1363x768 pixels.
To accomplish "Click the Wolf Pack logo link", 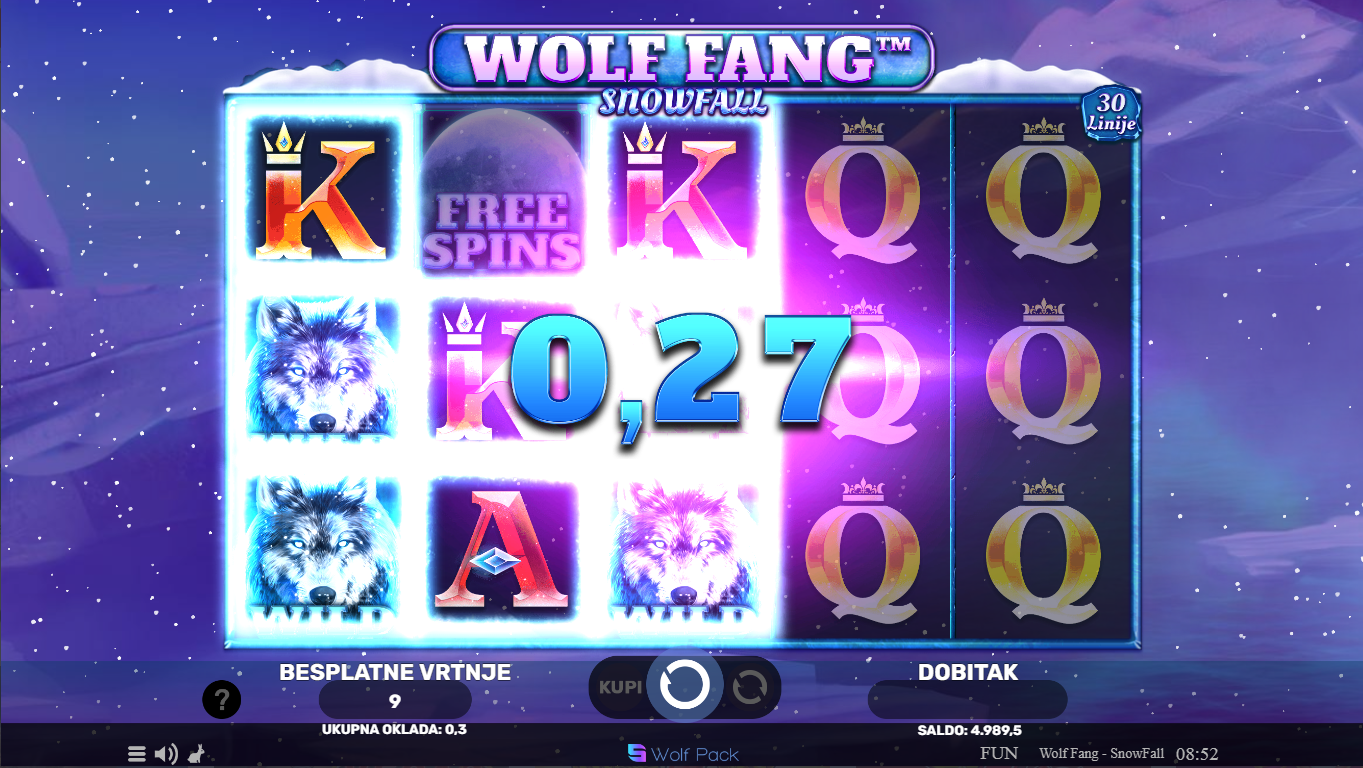I will click(x=684, y=753).
